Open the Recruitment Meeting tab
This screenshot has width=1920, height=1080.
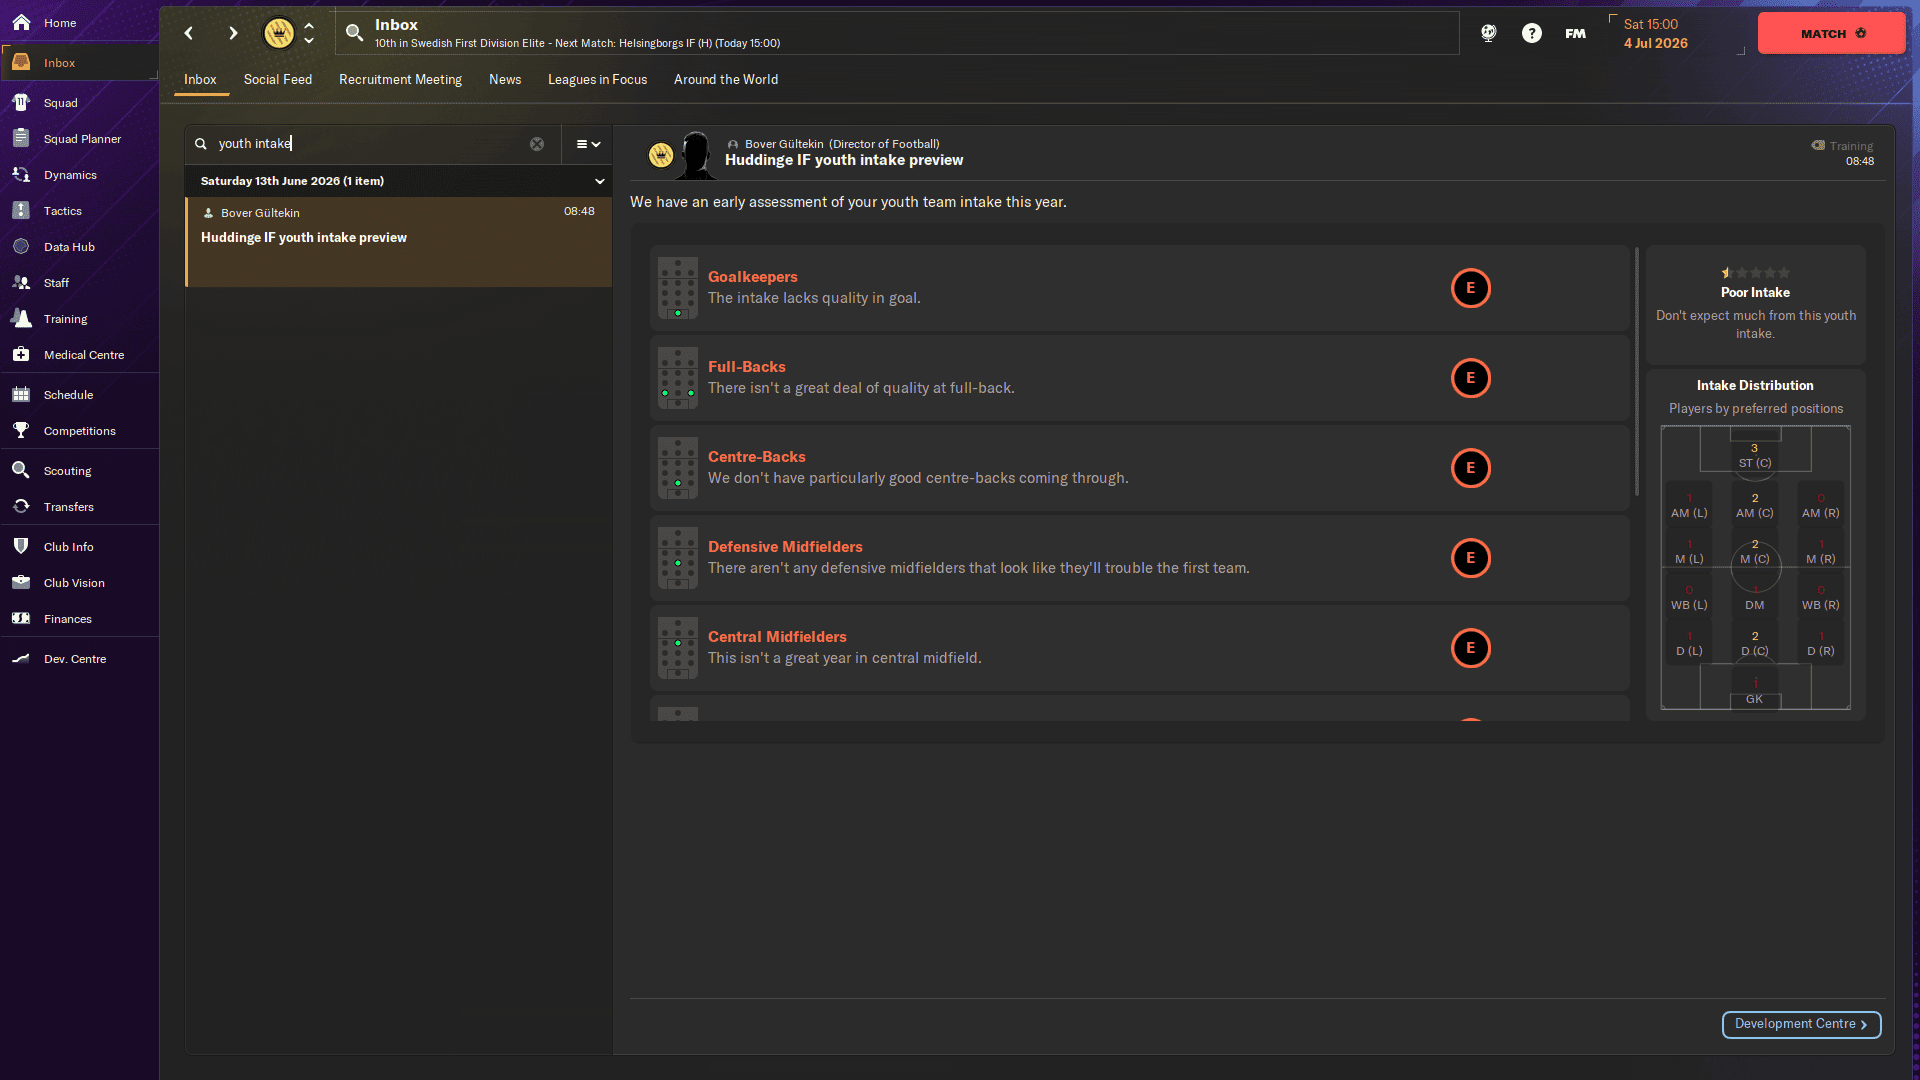(x=400, y=80)
